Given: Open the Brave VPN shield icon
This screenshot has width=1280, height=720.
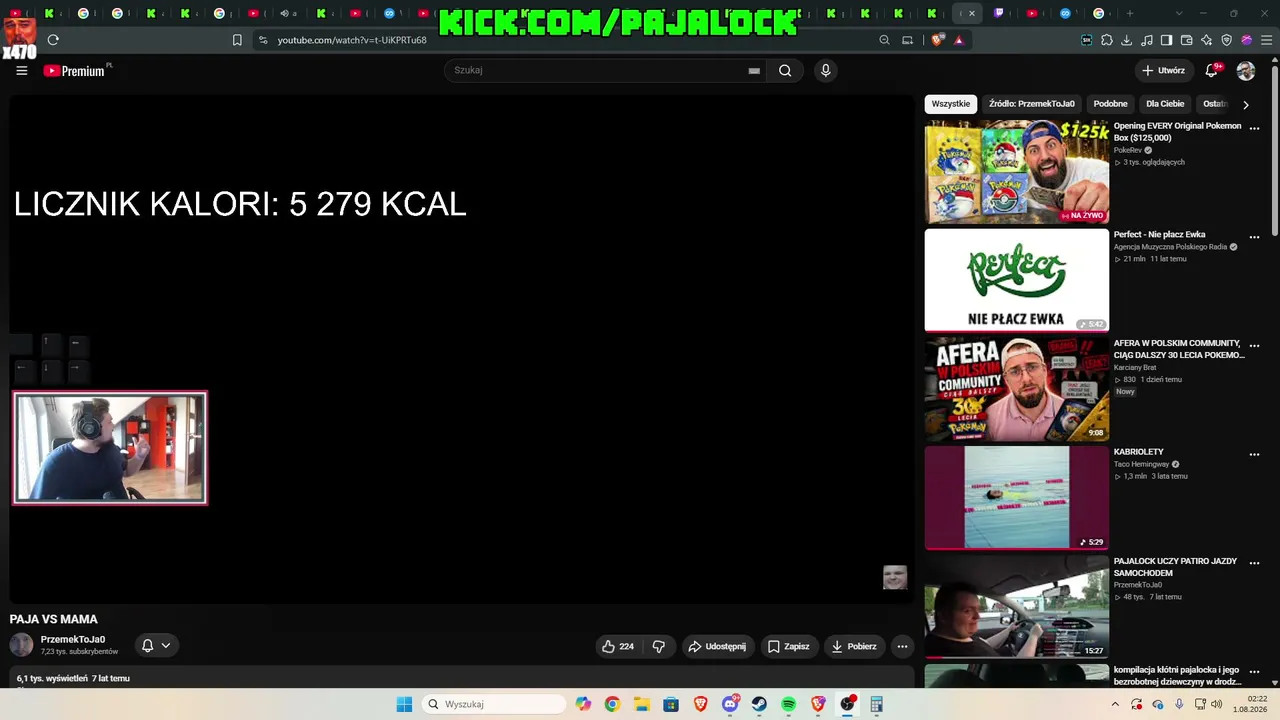Looking at the screenshot, I should point(1227,40).
